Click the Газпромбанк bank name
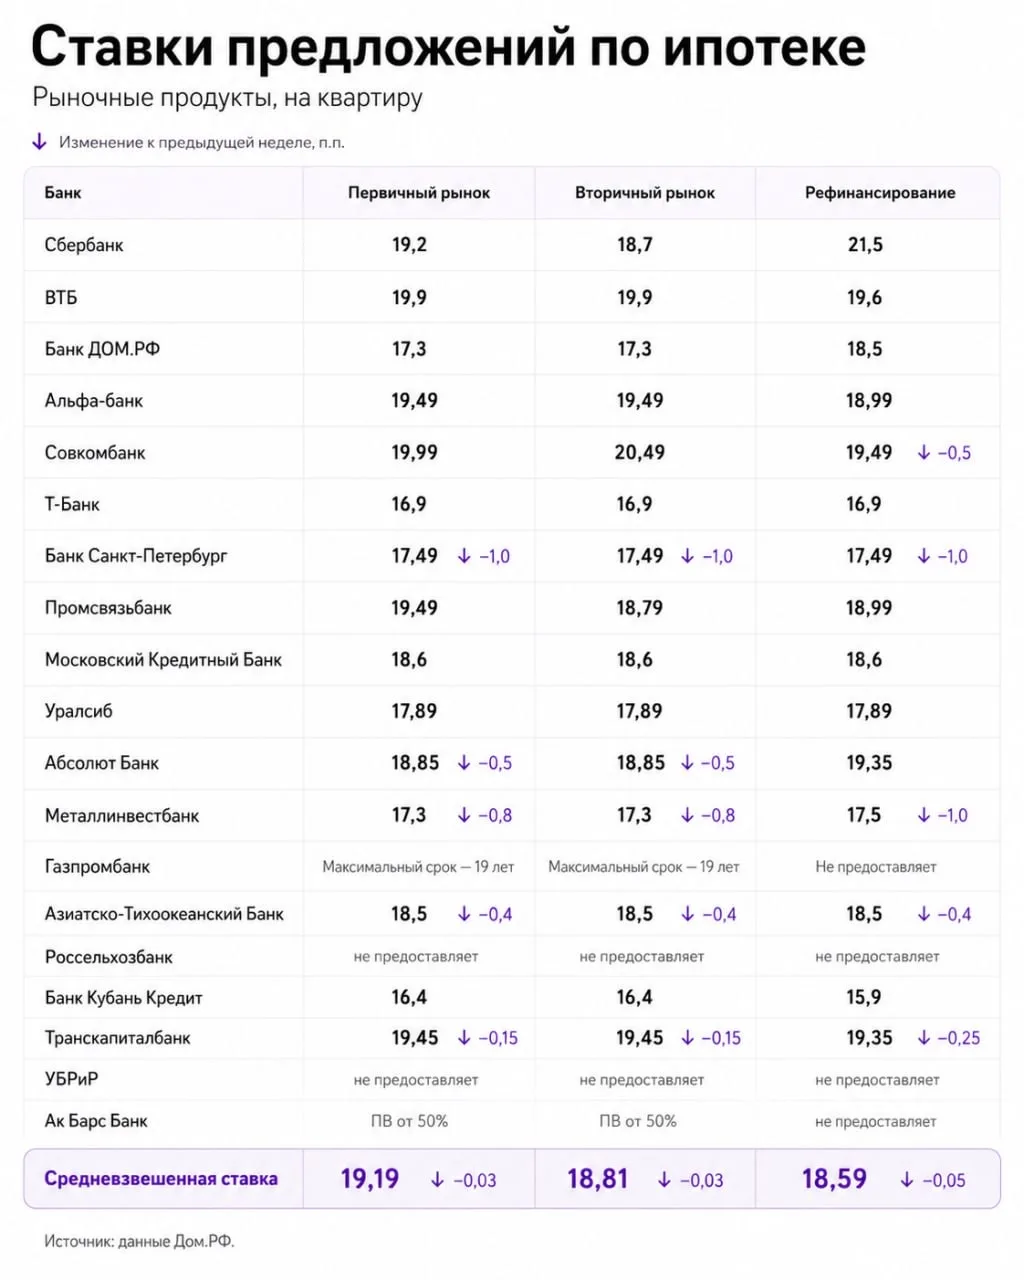 (97, 867)
